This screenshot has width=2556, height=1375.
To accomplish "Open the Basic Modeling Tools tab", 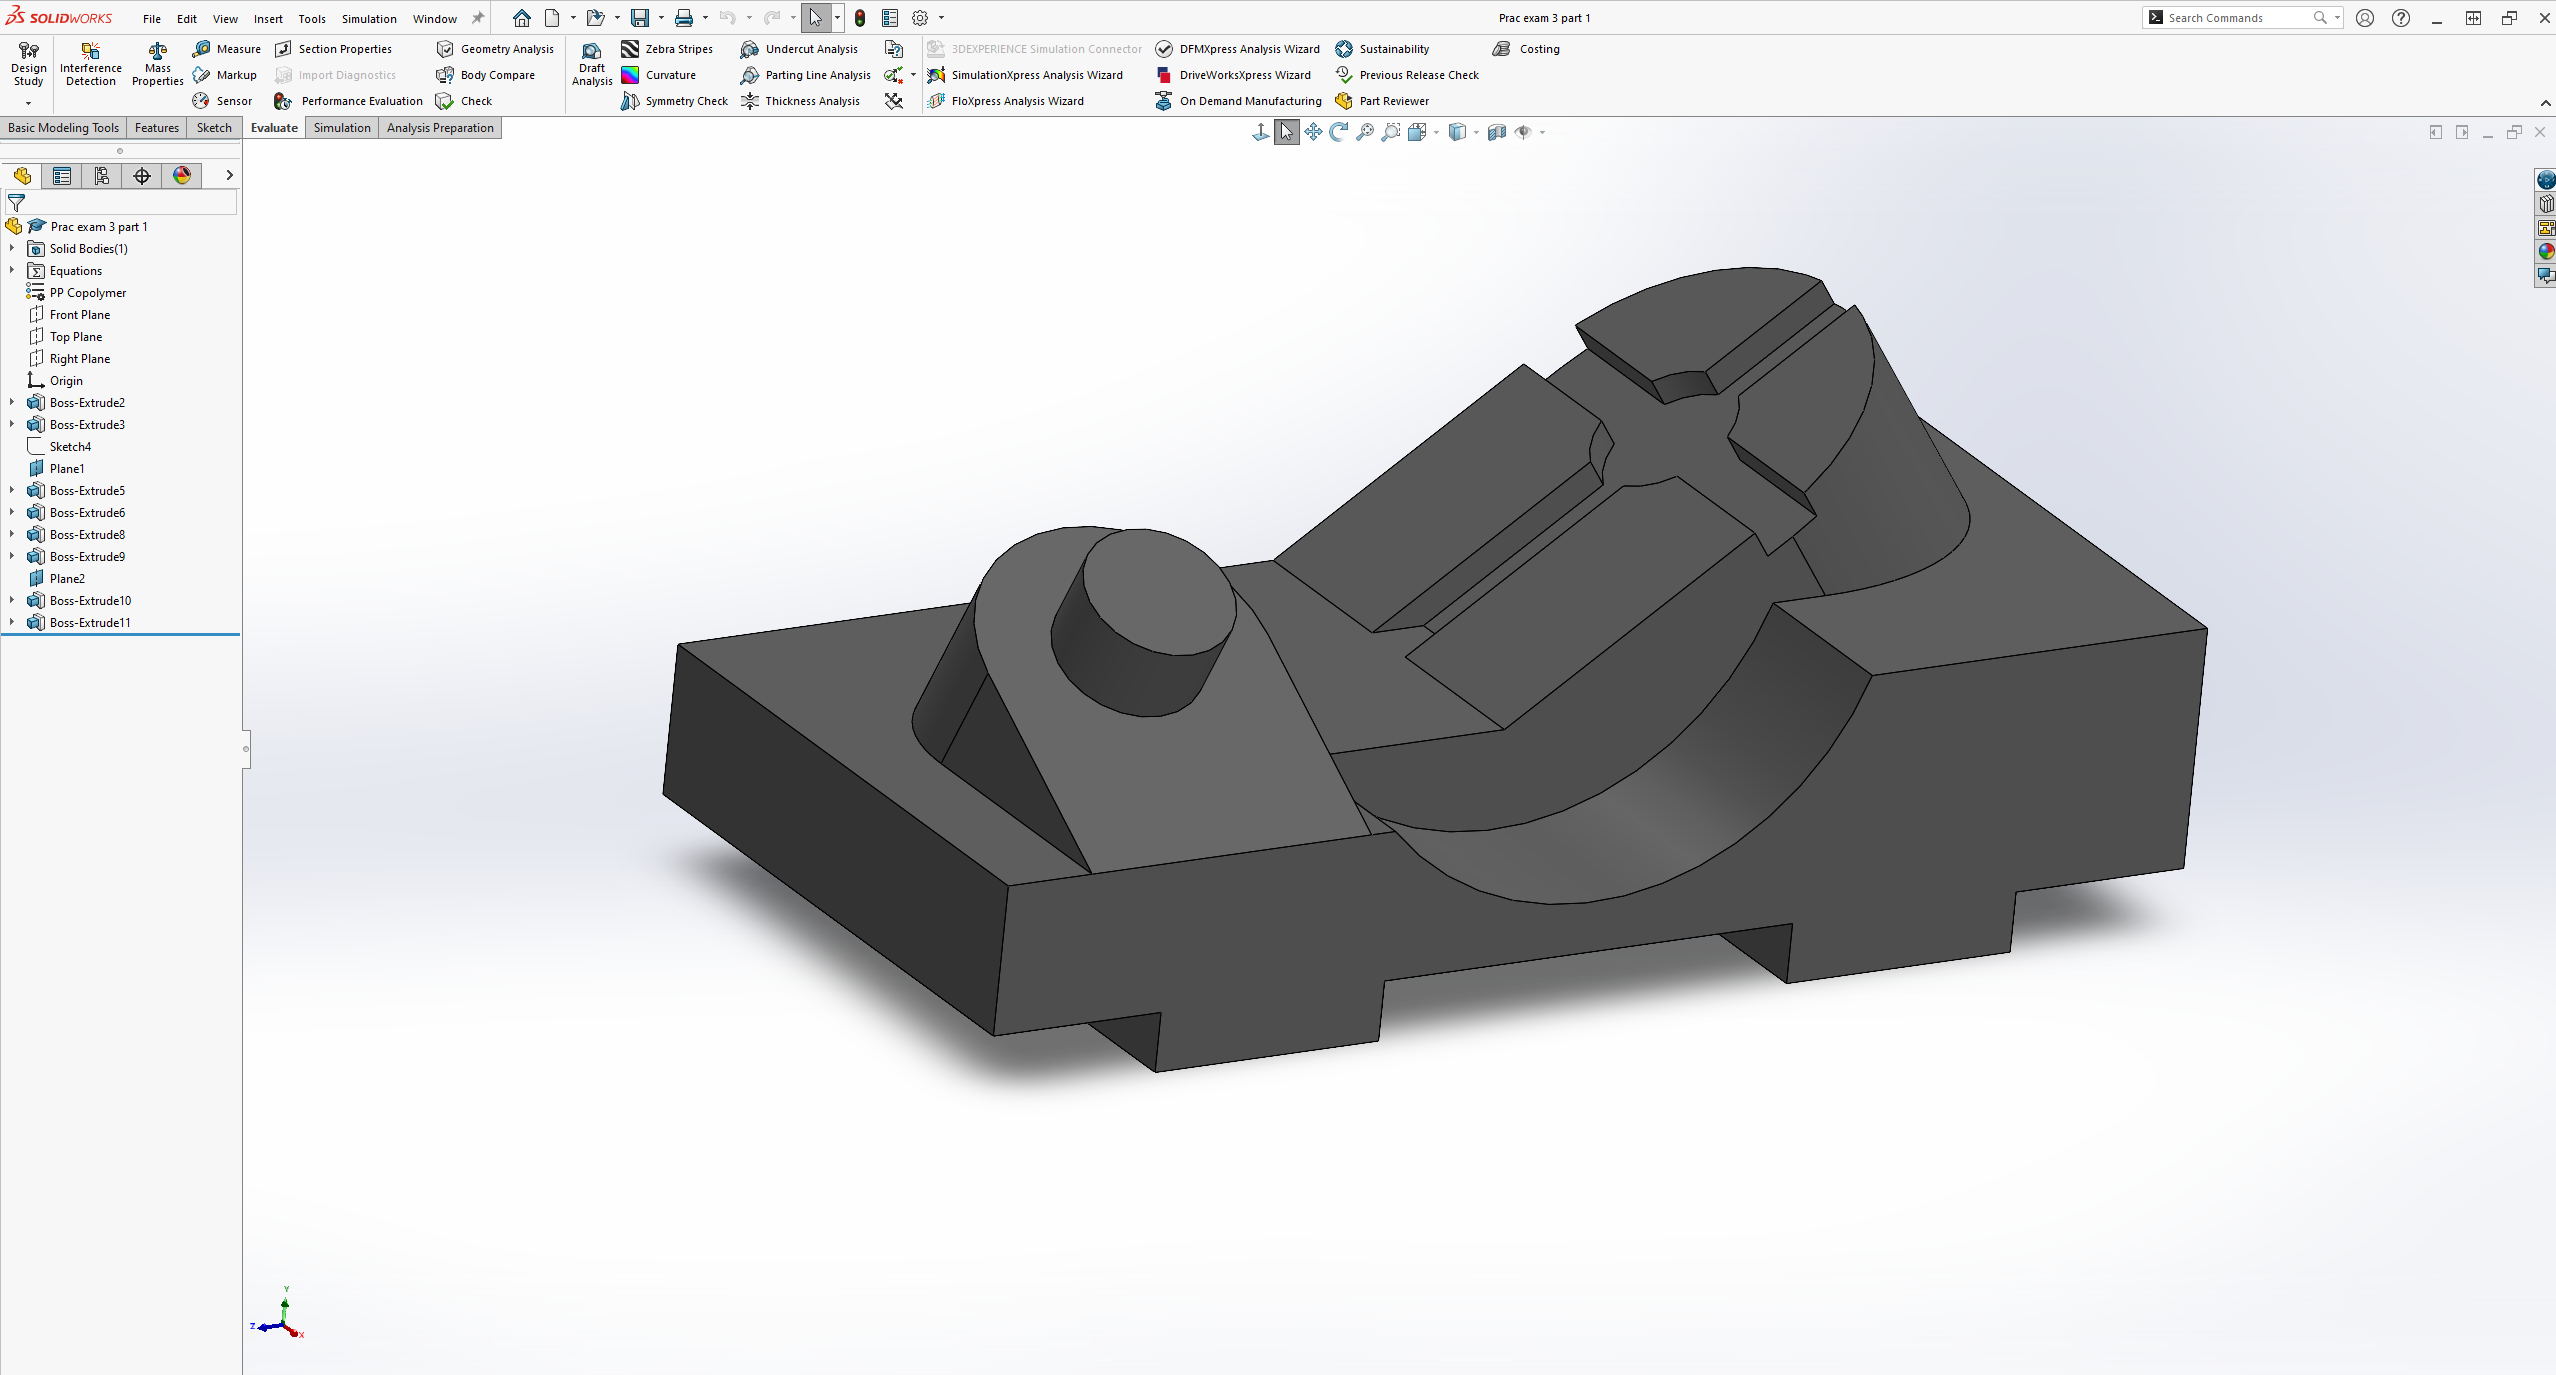I will point(63,128).
